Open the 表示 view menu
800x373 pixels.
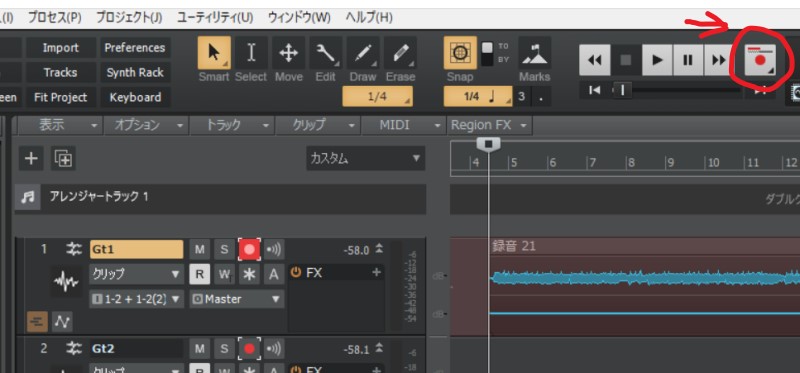pos(60,125)
